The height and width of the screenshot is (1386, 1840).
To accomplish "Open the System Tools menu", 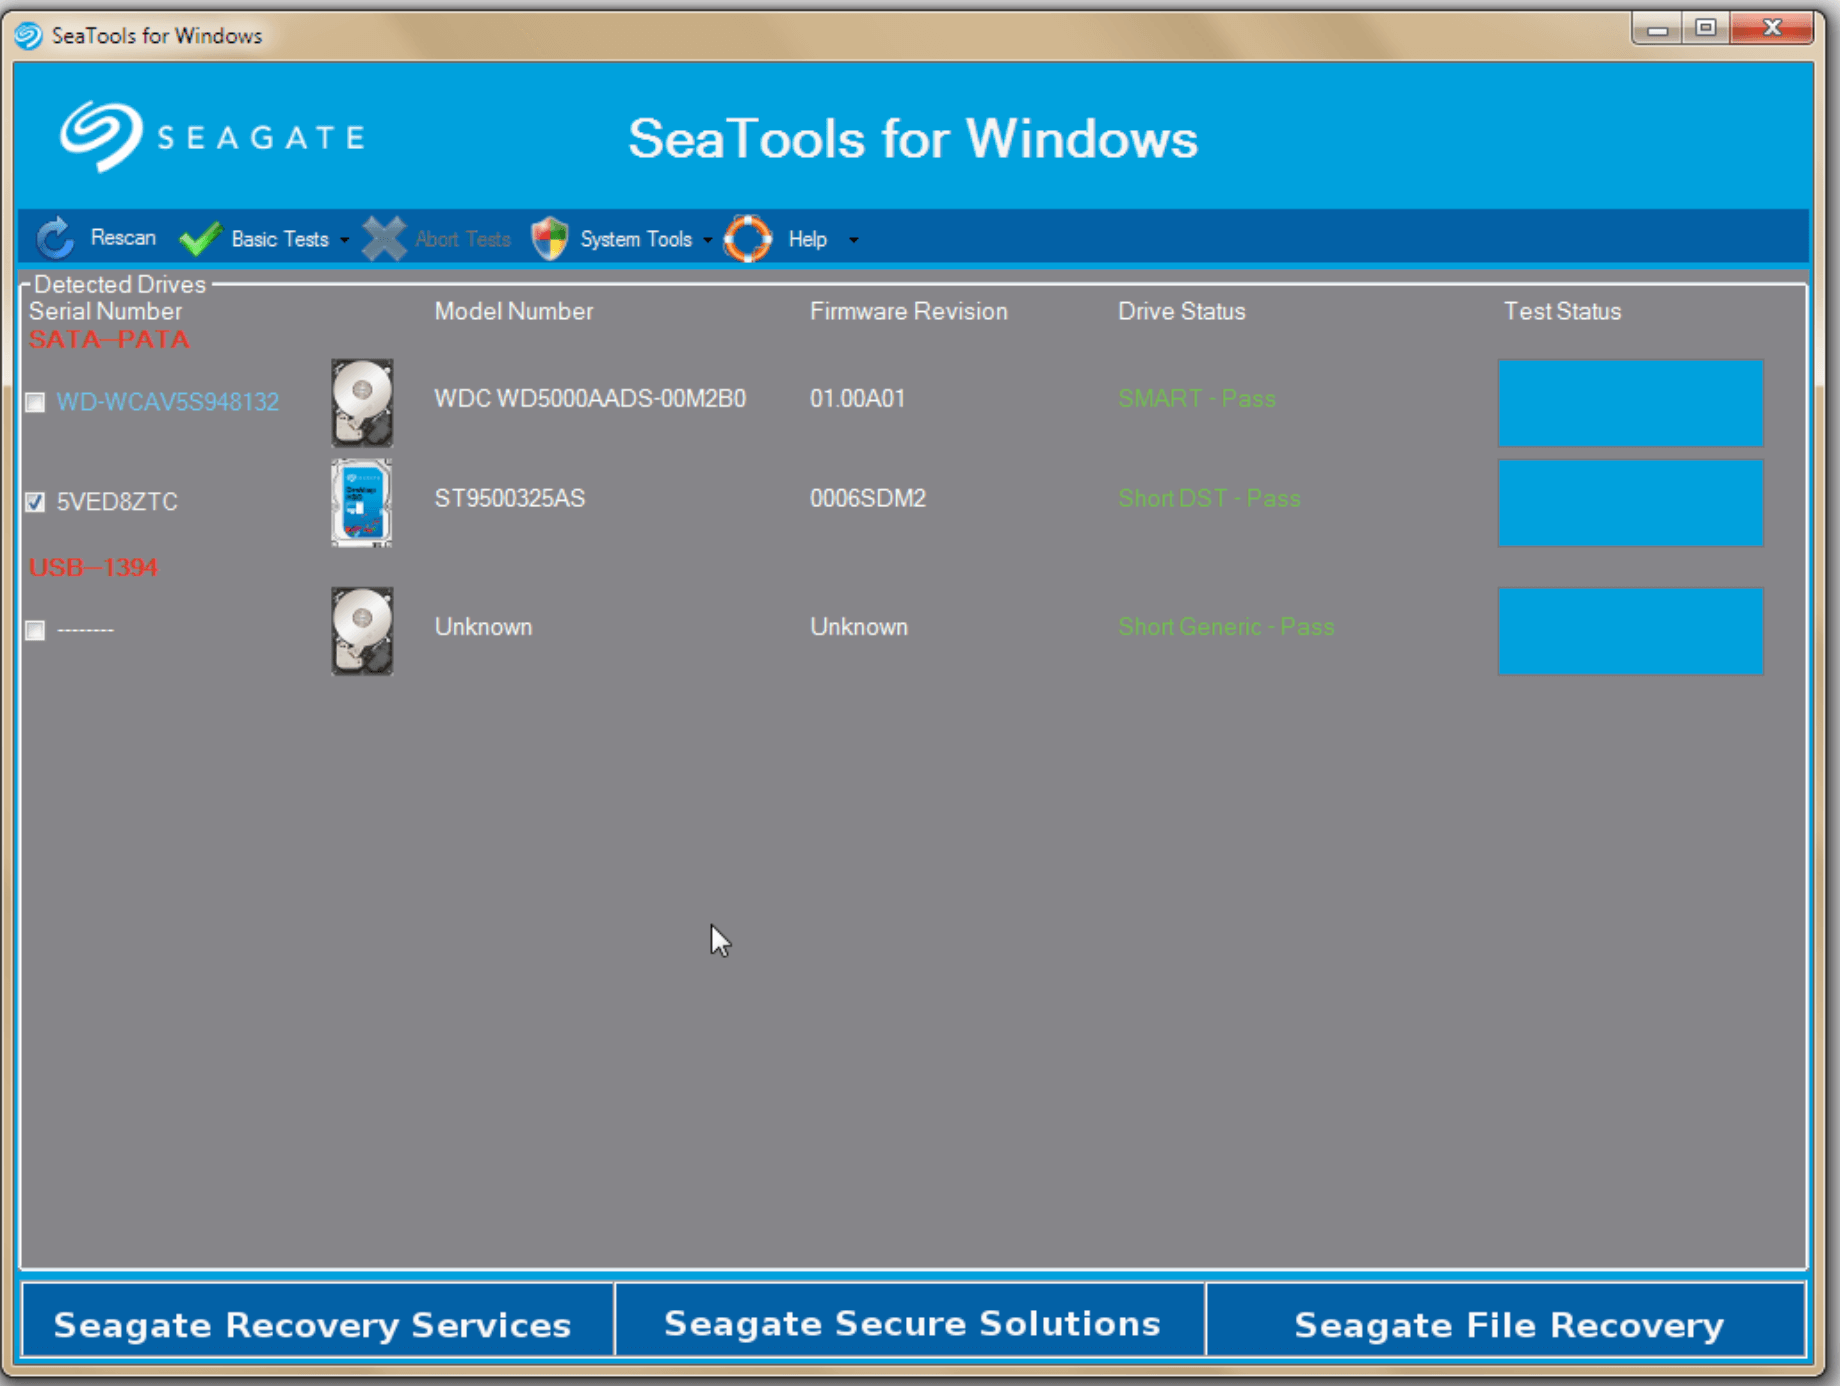I will (x=635, y=238).
